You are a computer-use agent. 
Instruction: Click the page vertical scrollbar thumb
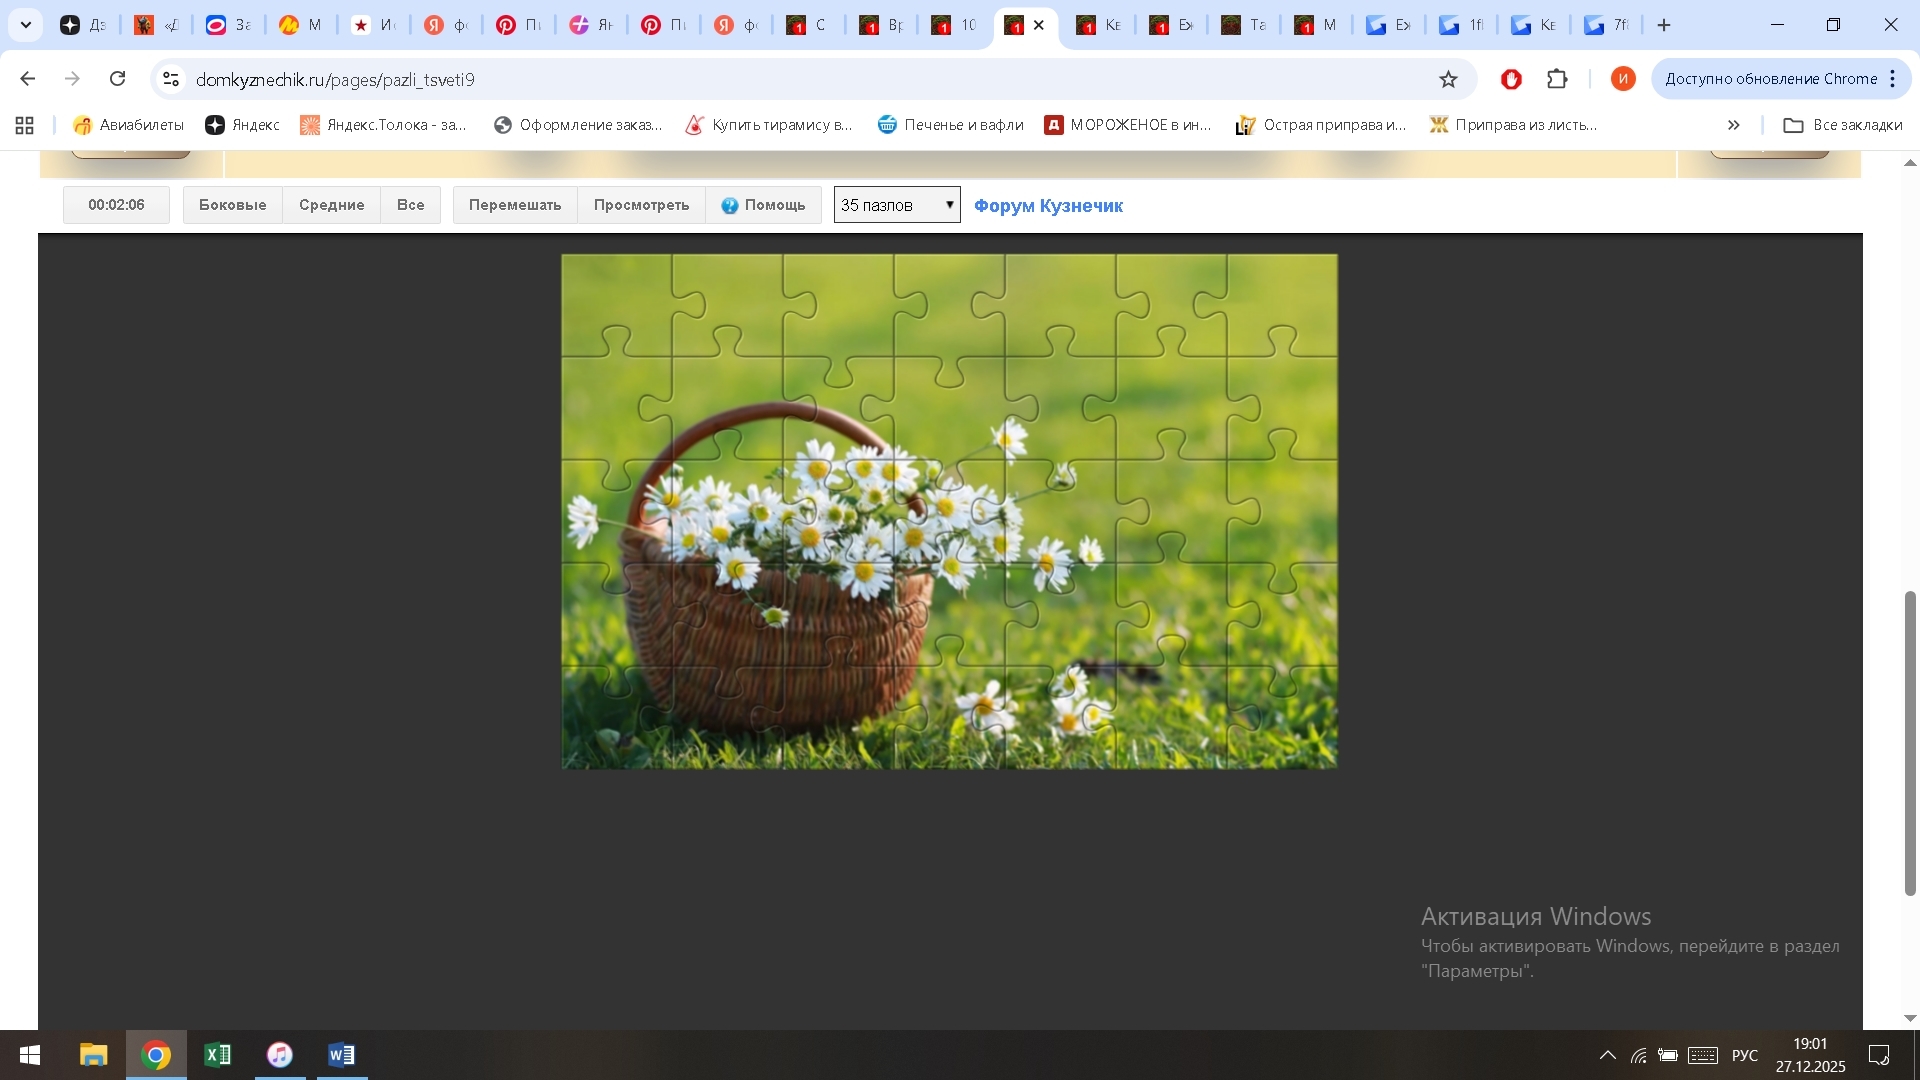[x=1909, y=742]
